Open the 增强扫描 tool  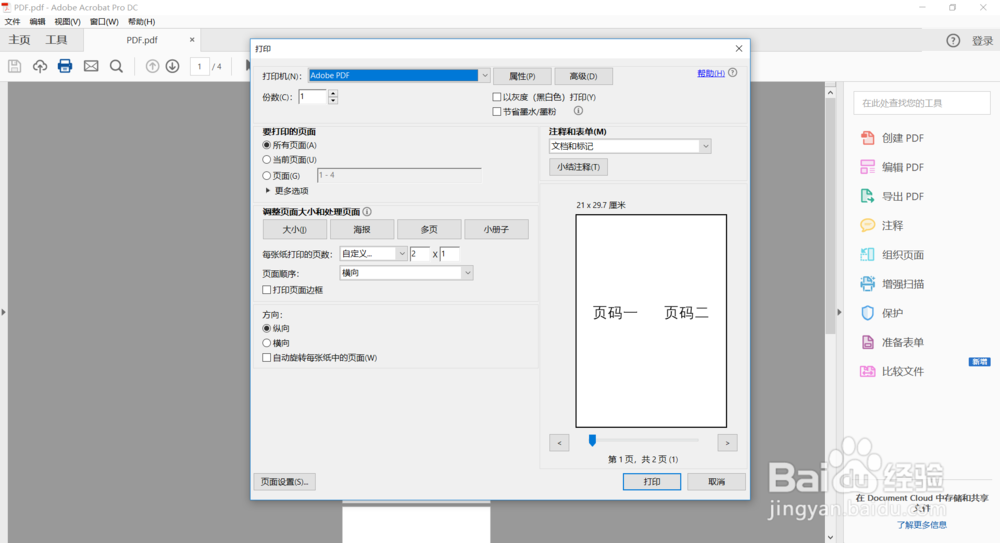892,284
